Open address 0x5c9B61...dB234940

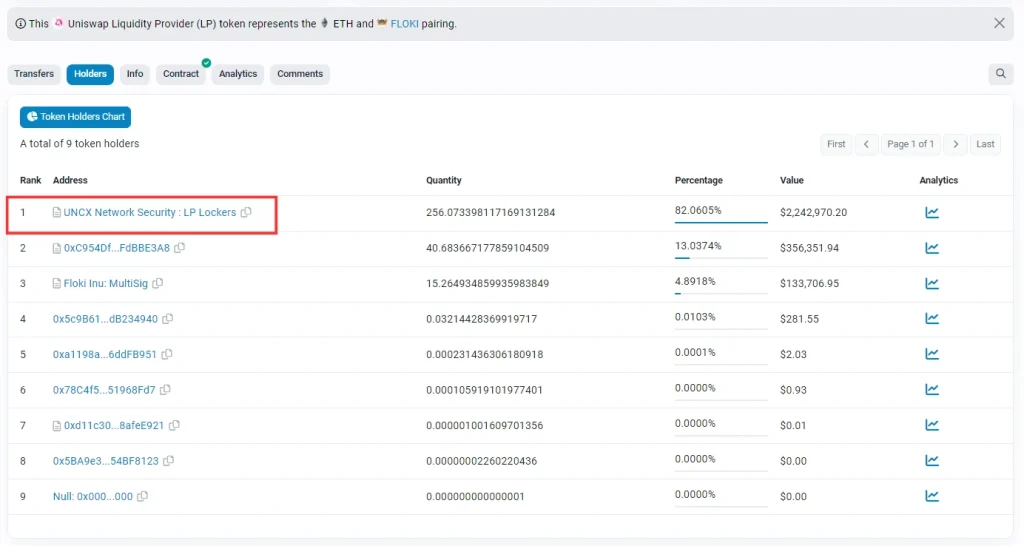coord(105,319)
